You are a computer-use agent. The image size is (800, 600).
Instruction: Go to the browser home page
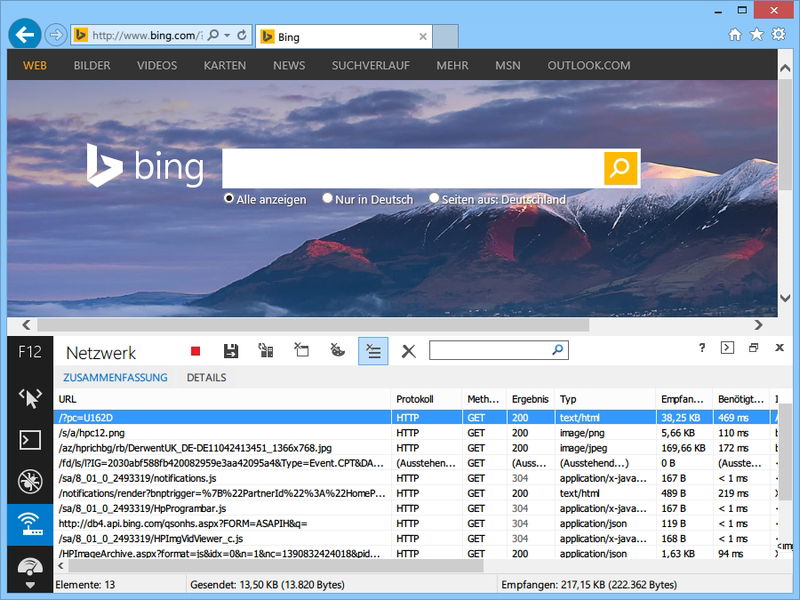(x=735, y=34)
